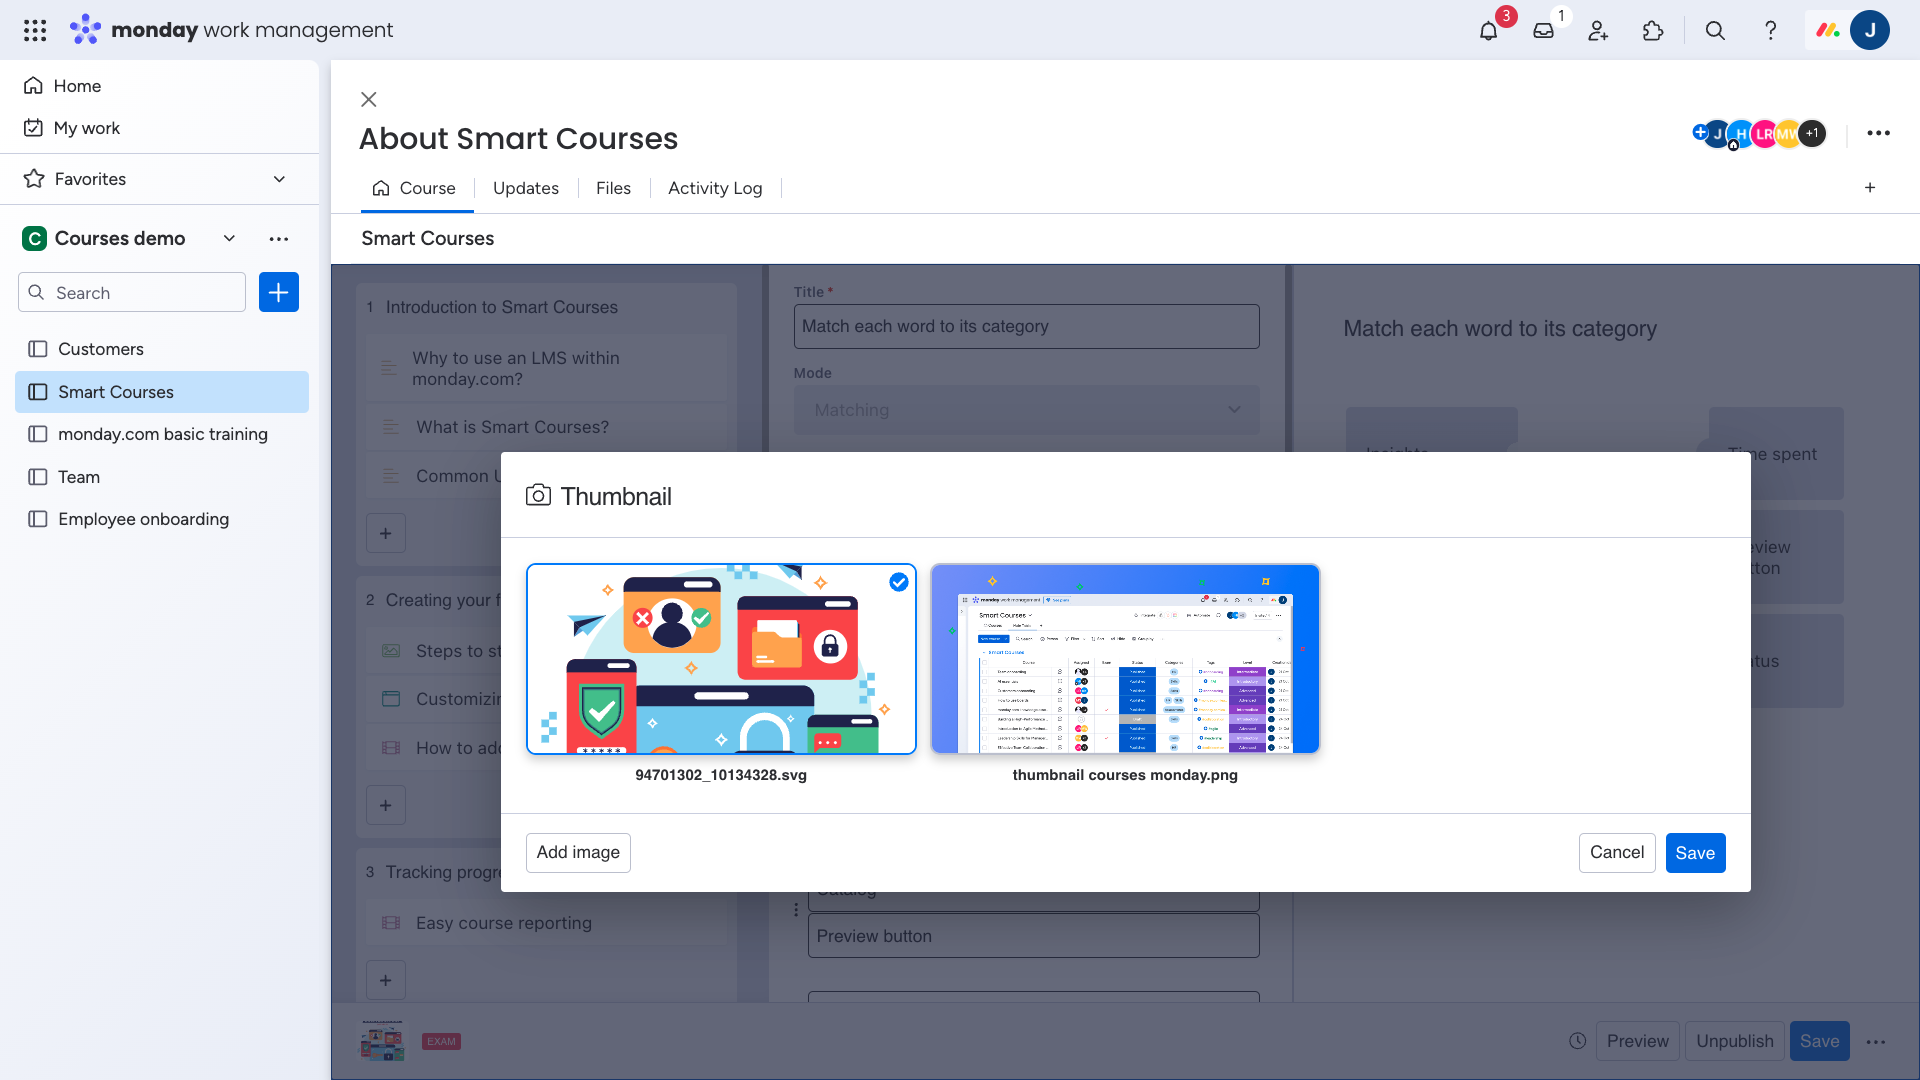1920x1080 pixels.
Task: Click the bottom bar Save button
Action: [x=1819, y=1041]
